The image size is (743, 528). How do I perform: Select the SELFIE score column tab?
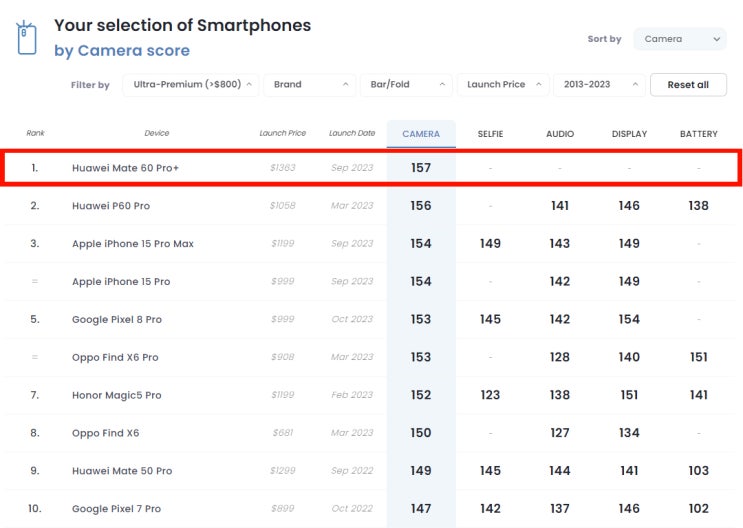[490, 134]
